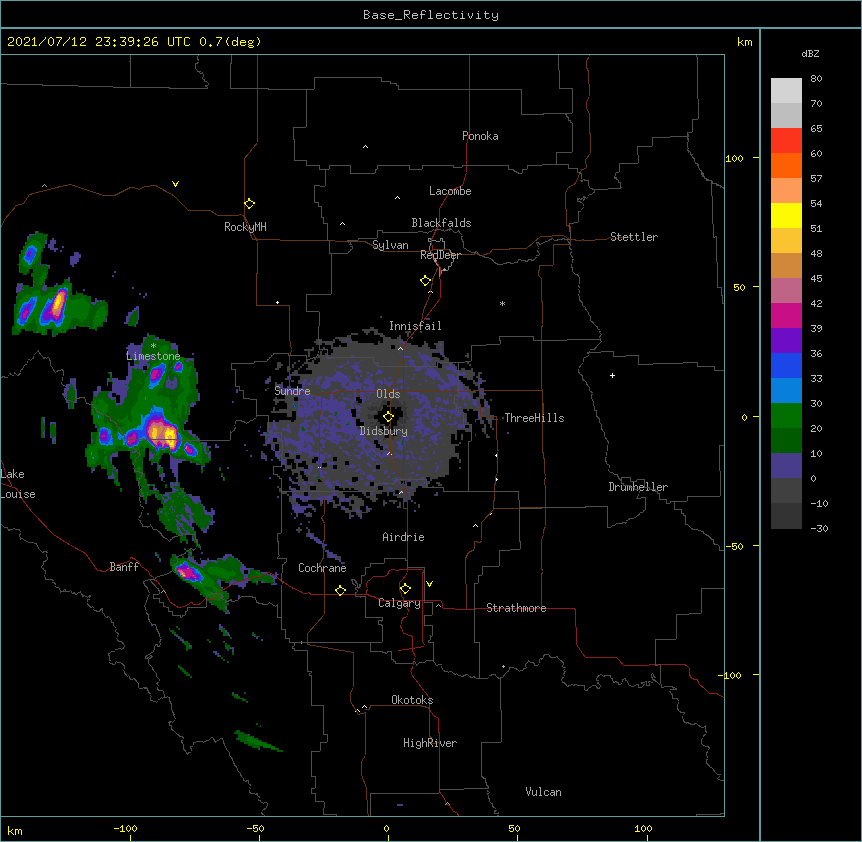
Task: Click the Vulcan town label
Action: [x=543, y=792]
